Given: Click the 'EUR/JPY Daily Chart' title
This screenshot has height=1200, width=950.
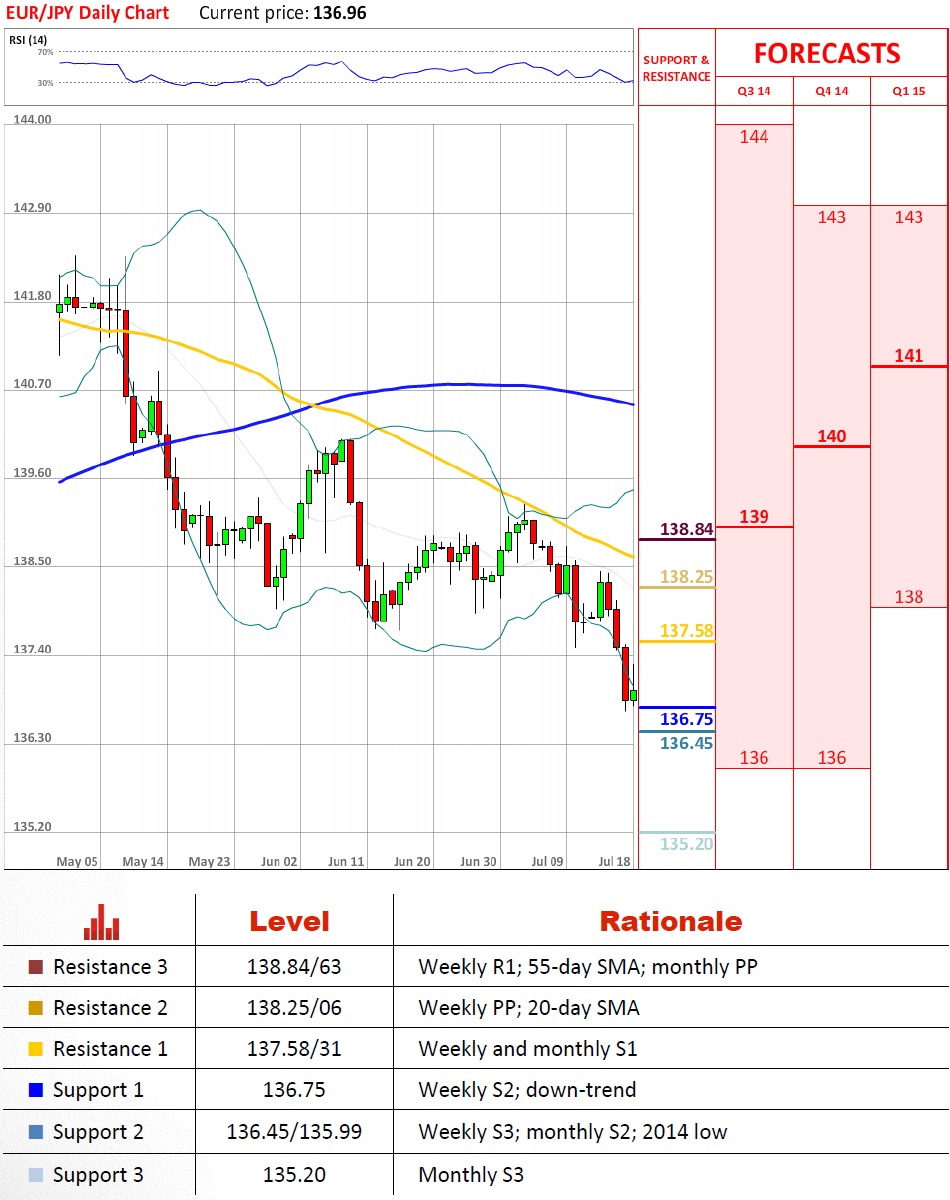Looking at the screenshot, I should coord(87,13).
